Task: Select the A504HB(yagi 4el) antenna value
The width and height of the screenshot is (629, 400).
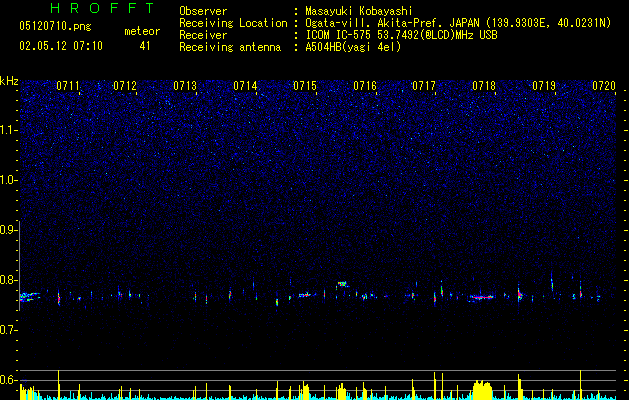Action: pos(353,47)
